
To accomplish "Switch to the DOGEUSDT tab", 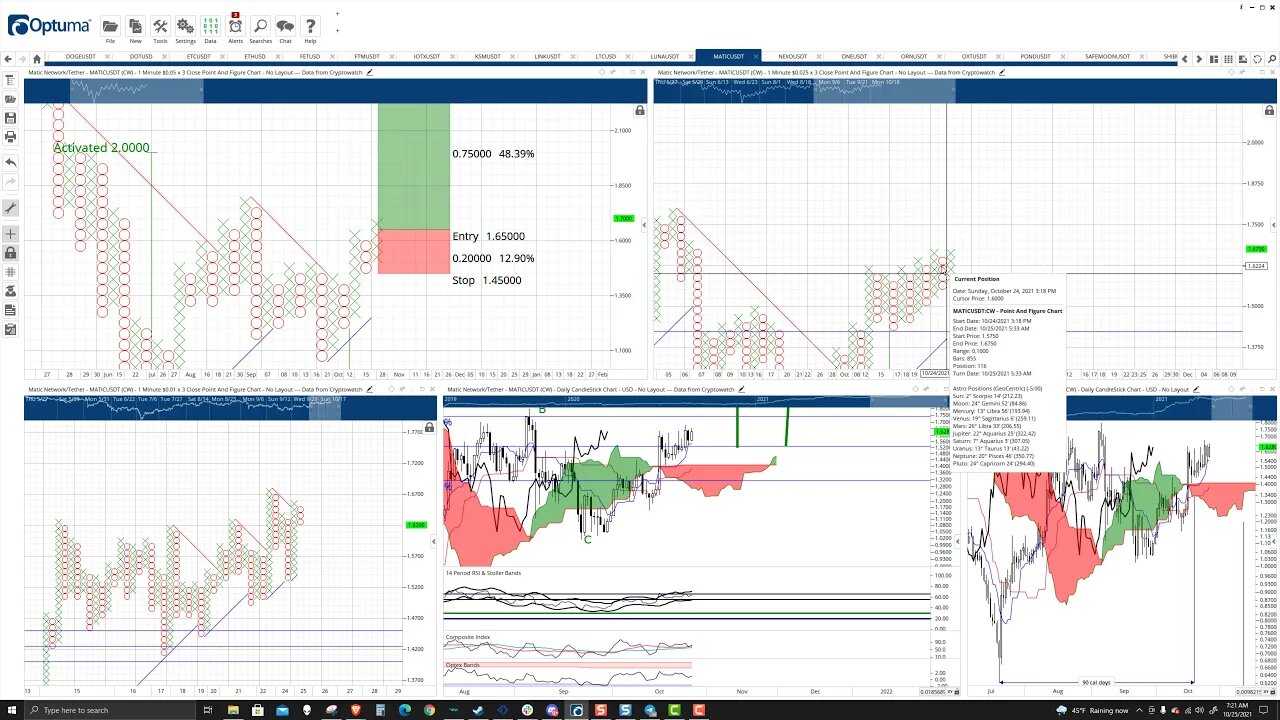I will click(x=80, y=57).
